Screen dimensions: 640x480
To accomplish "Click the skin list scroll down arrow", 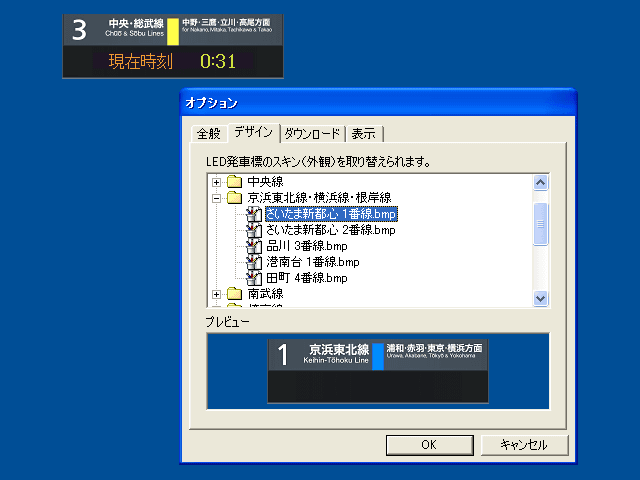I will click(540, 298).
